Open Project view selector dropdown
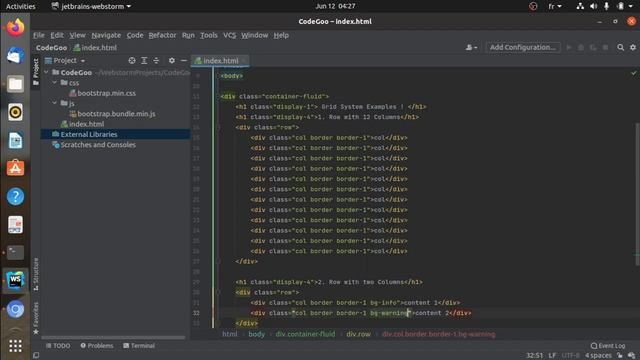The image size is (640, 360). coord(65,60)
